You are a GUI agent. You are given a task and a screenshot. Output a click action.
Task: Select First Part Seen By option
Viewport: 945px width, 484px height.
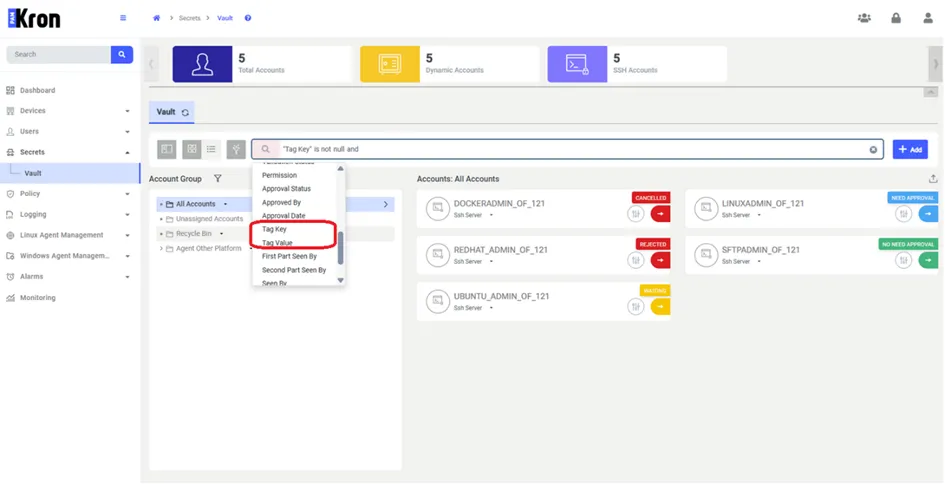pos(289,256)
